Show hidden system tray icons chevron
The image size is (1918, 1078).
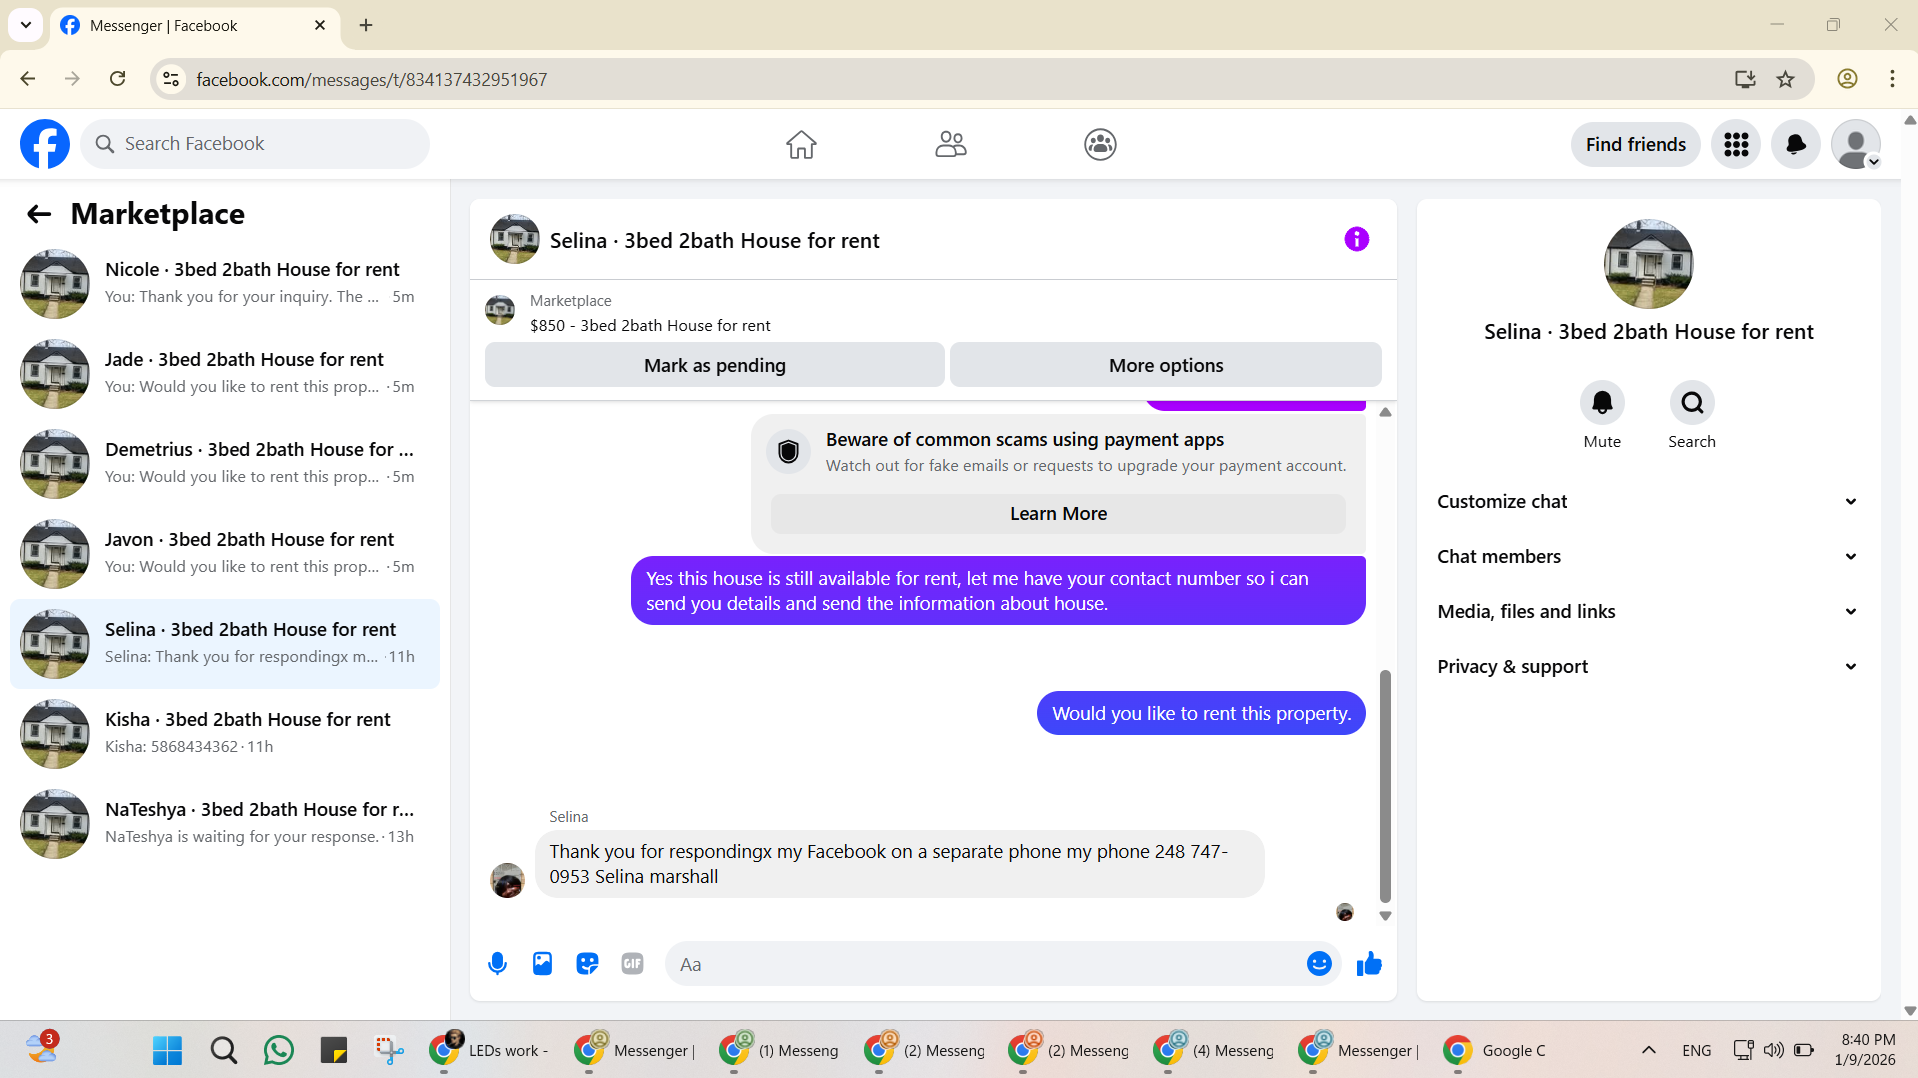tap(1649, 1050)
